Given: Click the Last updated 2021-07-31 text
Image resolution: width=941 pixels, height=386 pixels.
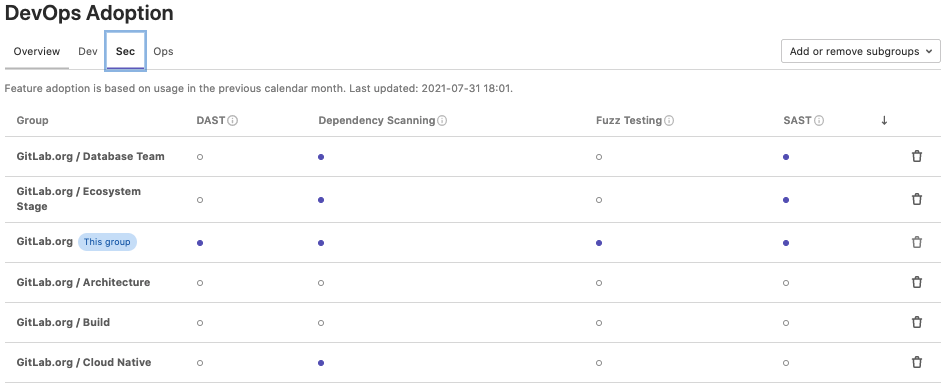Looking at the screenshot, I should (431, 88).
